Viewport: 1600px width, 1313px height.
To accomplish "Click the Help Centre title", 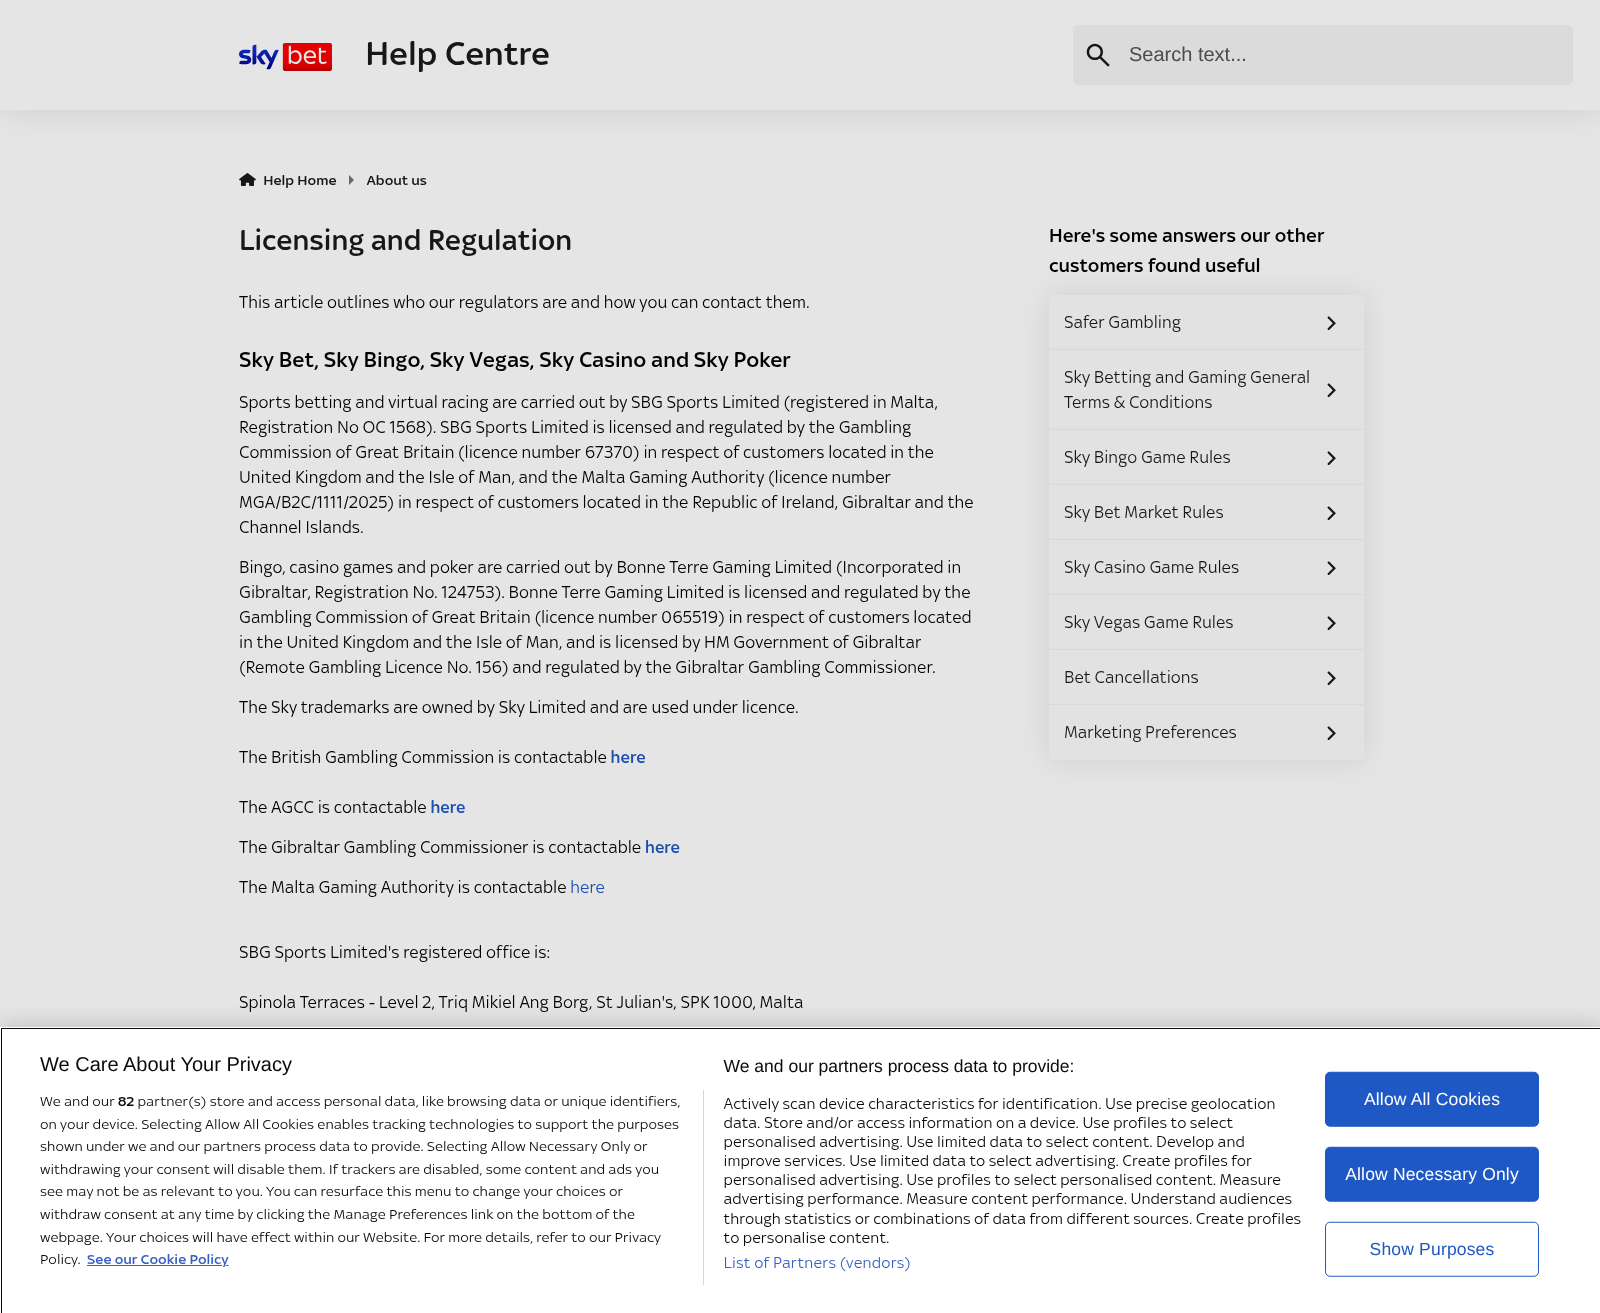I will pyautogui.click(x=457, y=54).
